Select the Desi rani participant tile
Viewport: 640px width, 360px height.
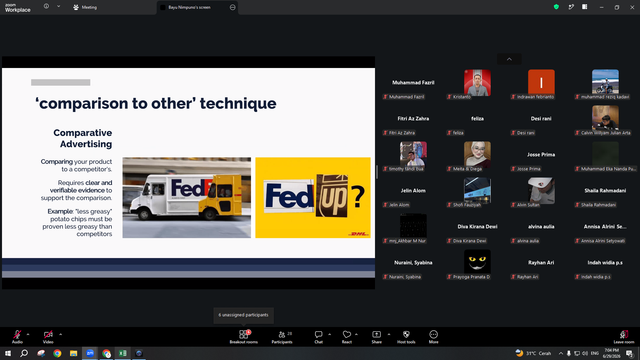pos(541,120)
